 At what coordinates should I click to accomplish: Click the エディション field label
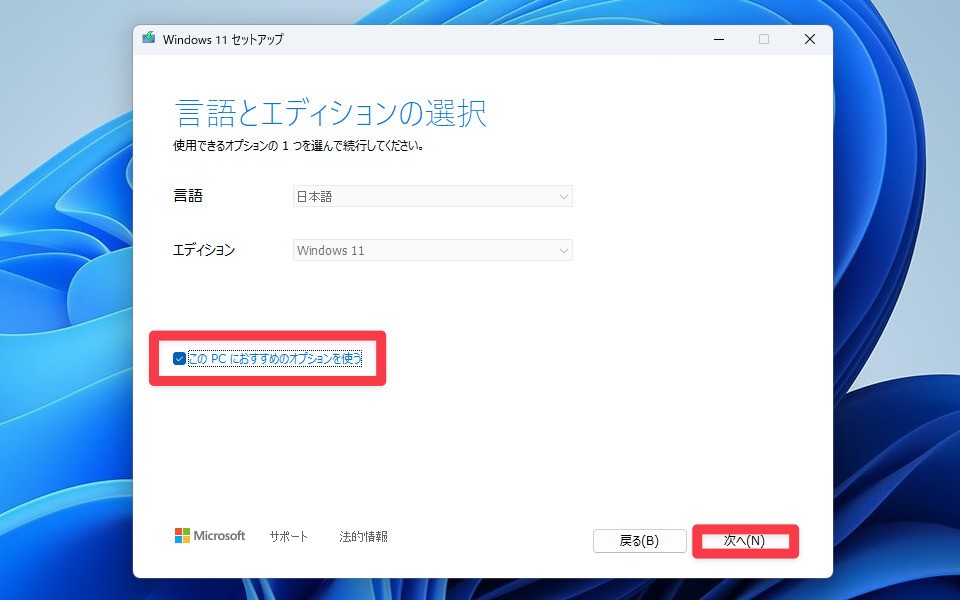tap(204, 250)
